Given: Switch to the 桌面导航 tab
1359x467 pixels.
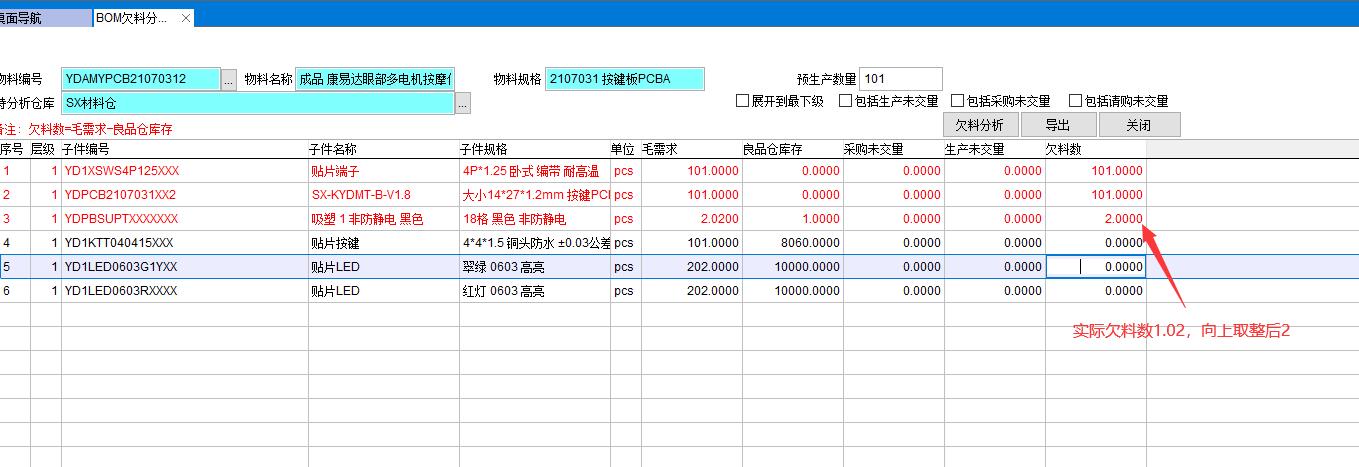Looking at the screenshot, I should click(40, 18).
